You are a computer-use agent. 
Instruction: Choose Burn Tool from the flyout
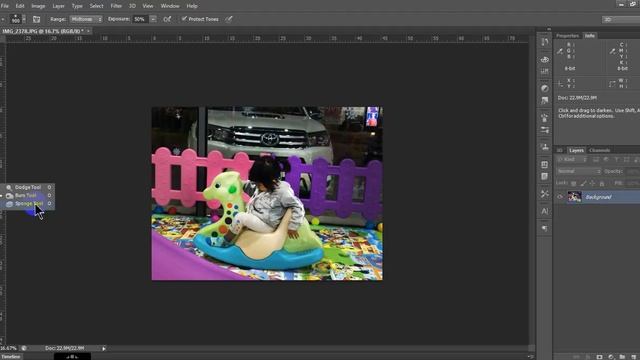click(27, 196)
